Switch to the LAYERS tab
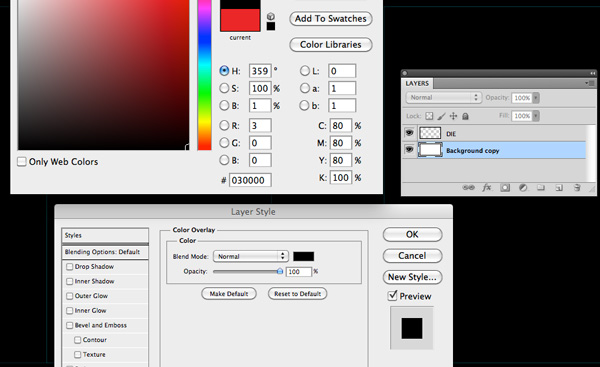The image size is (600, 367). click(417, 83)
